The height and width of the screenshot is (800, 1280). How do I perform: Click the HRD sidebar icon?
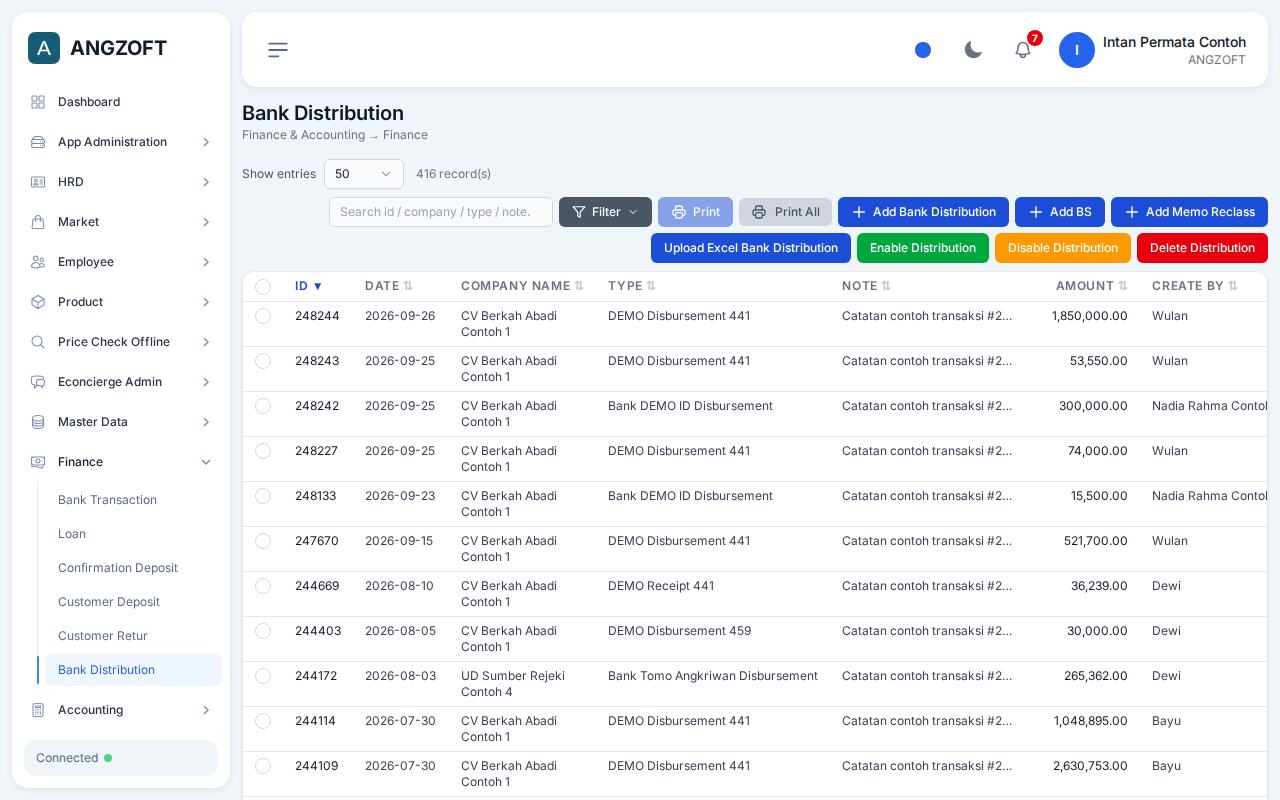point(38,182)
